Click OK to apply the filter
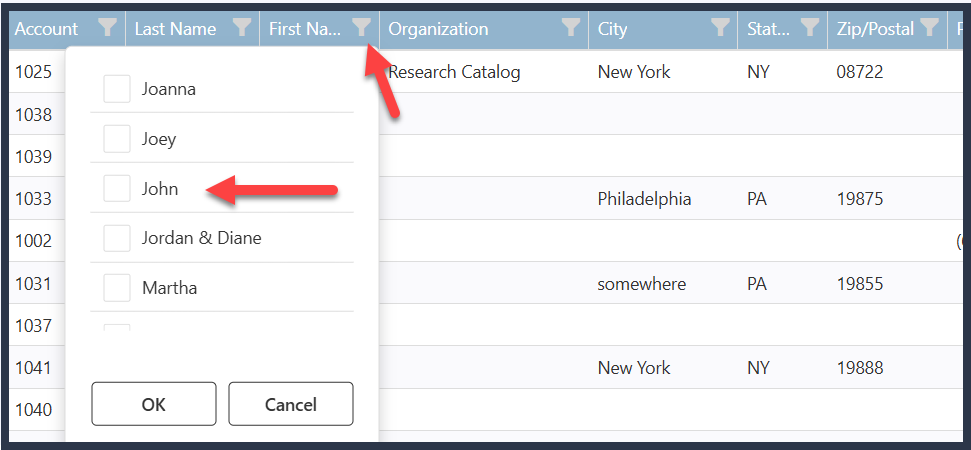The image size is (971, 450). (154, 404)
